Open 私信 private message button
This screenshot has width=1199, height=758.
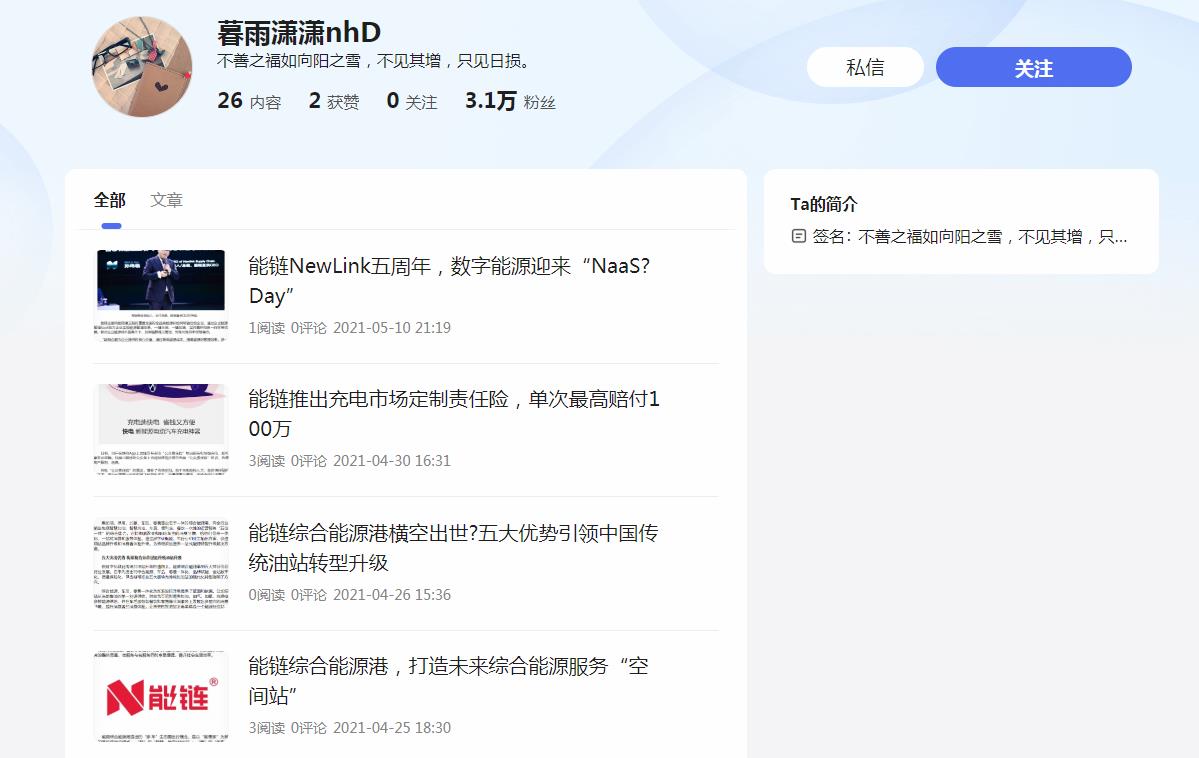[x=865, y=67]
